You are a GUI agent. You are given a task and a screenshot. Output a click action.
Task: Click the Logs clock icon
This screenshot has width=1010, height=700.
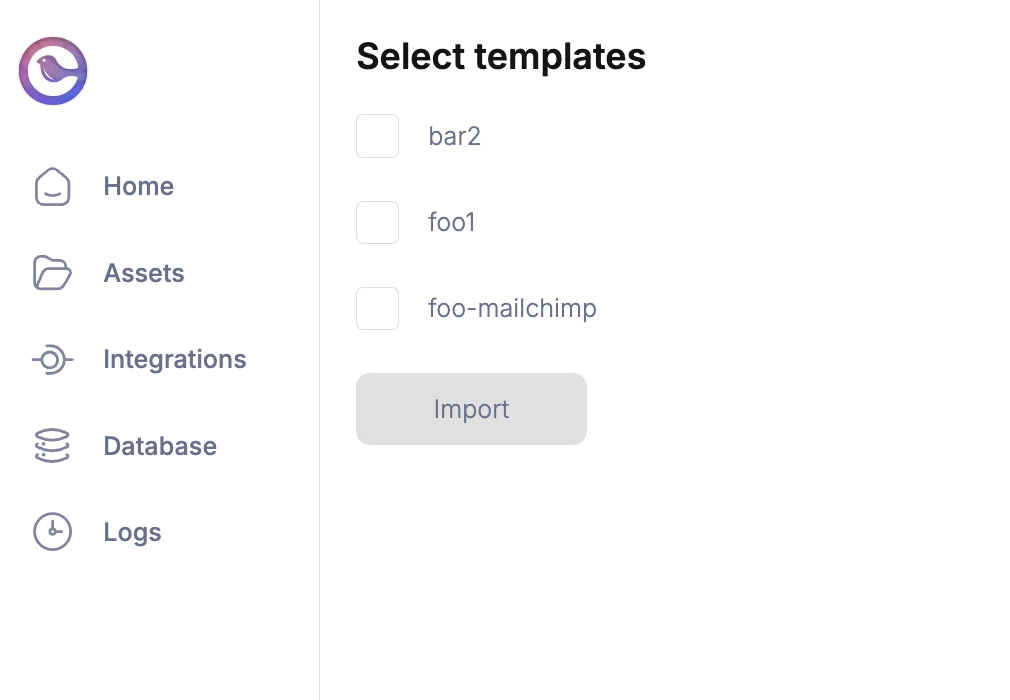53,532
